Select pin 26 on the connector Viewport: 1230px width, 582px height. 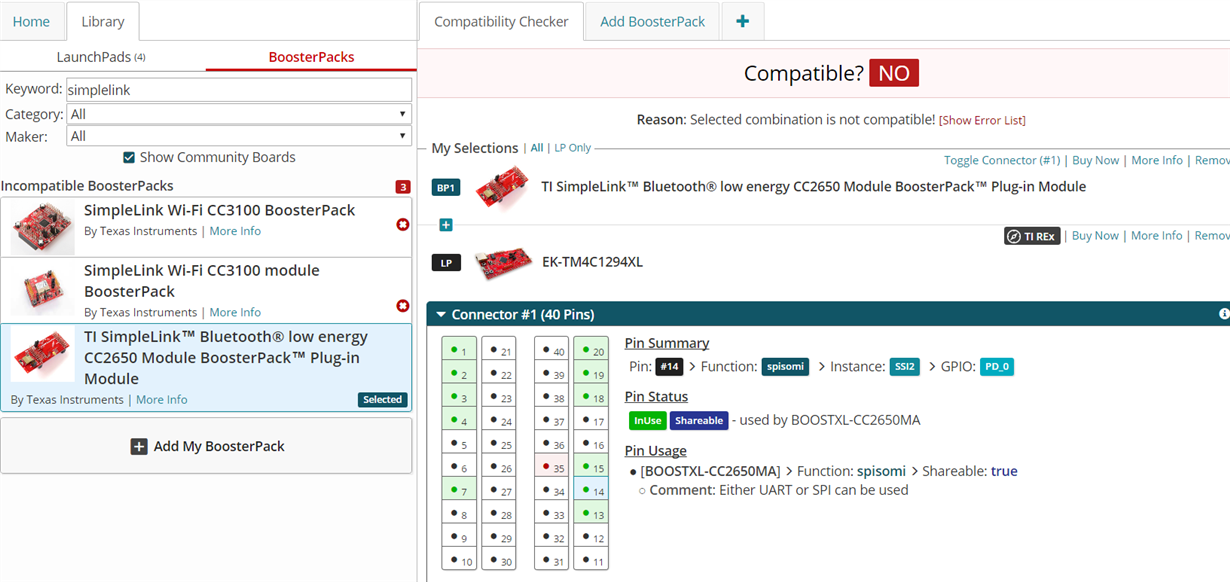(498, 467)
